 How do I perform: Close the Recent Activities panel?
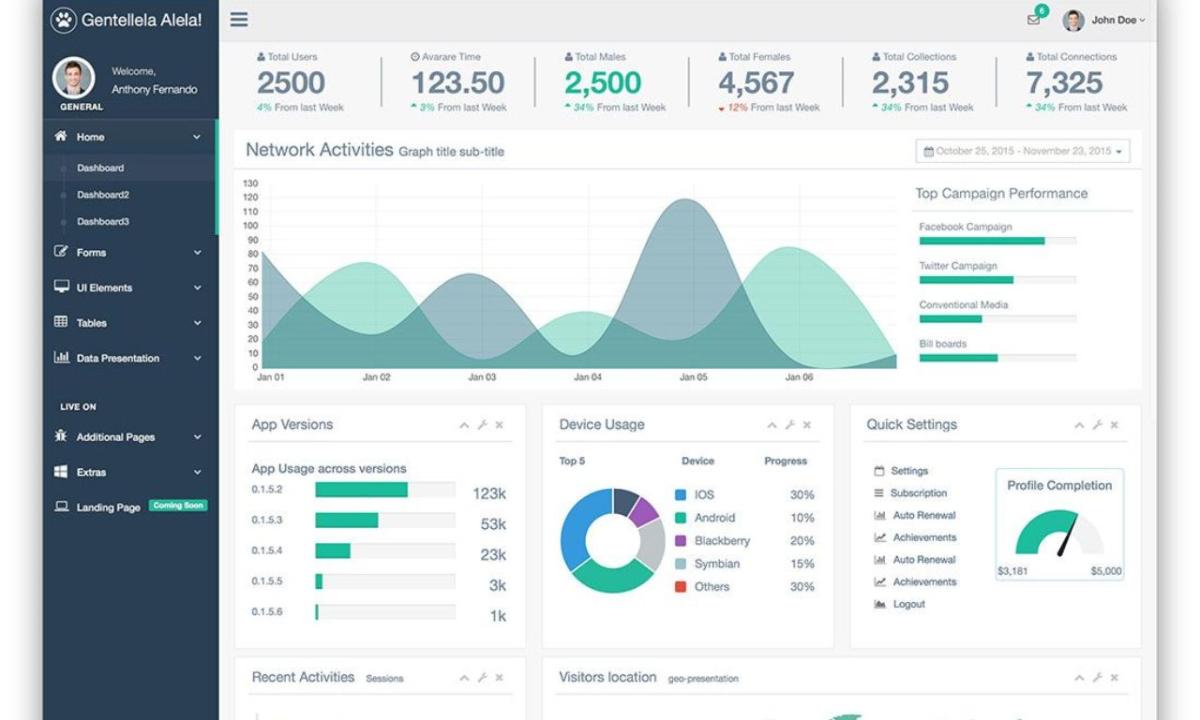[x=499, y=678]
